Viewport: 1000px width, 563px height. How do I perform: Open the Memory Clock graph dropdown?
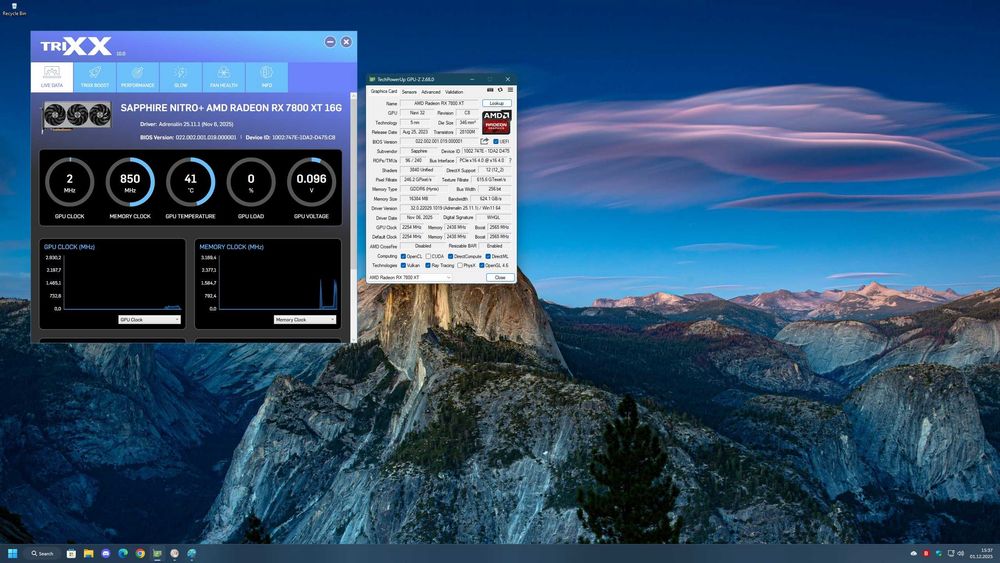click(305, 319)
